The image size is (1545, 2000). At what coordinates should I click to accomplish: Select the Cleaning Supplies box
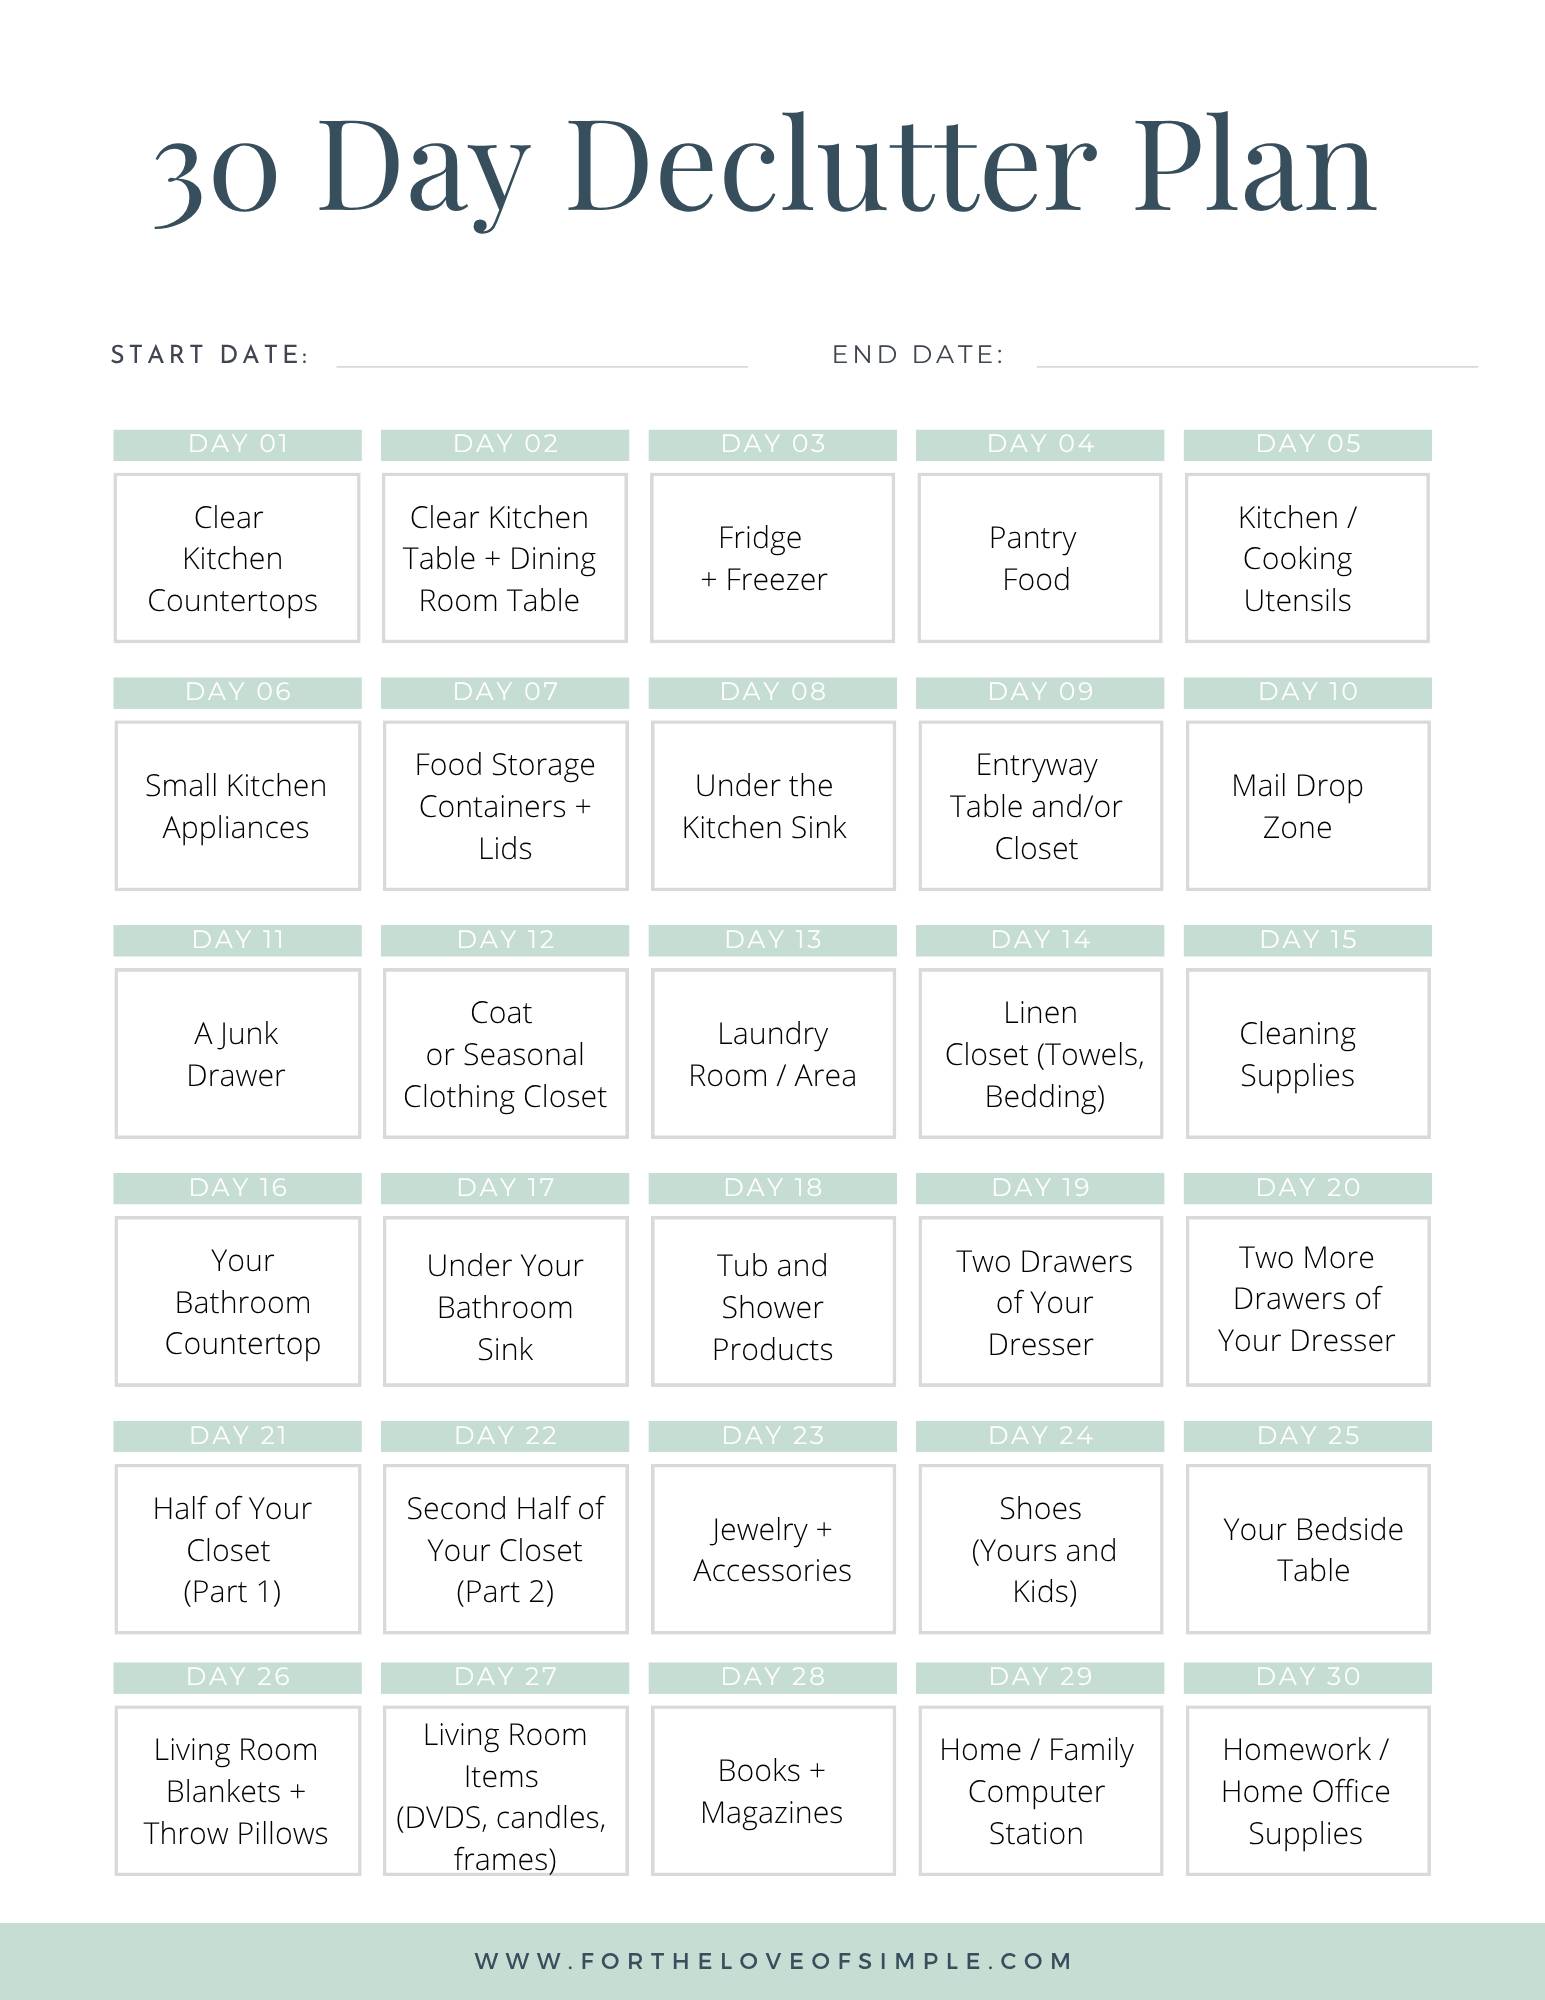click(x=1308, y=1054)
